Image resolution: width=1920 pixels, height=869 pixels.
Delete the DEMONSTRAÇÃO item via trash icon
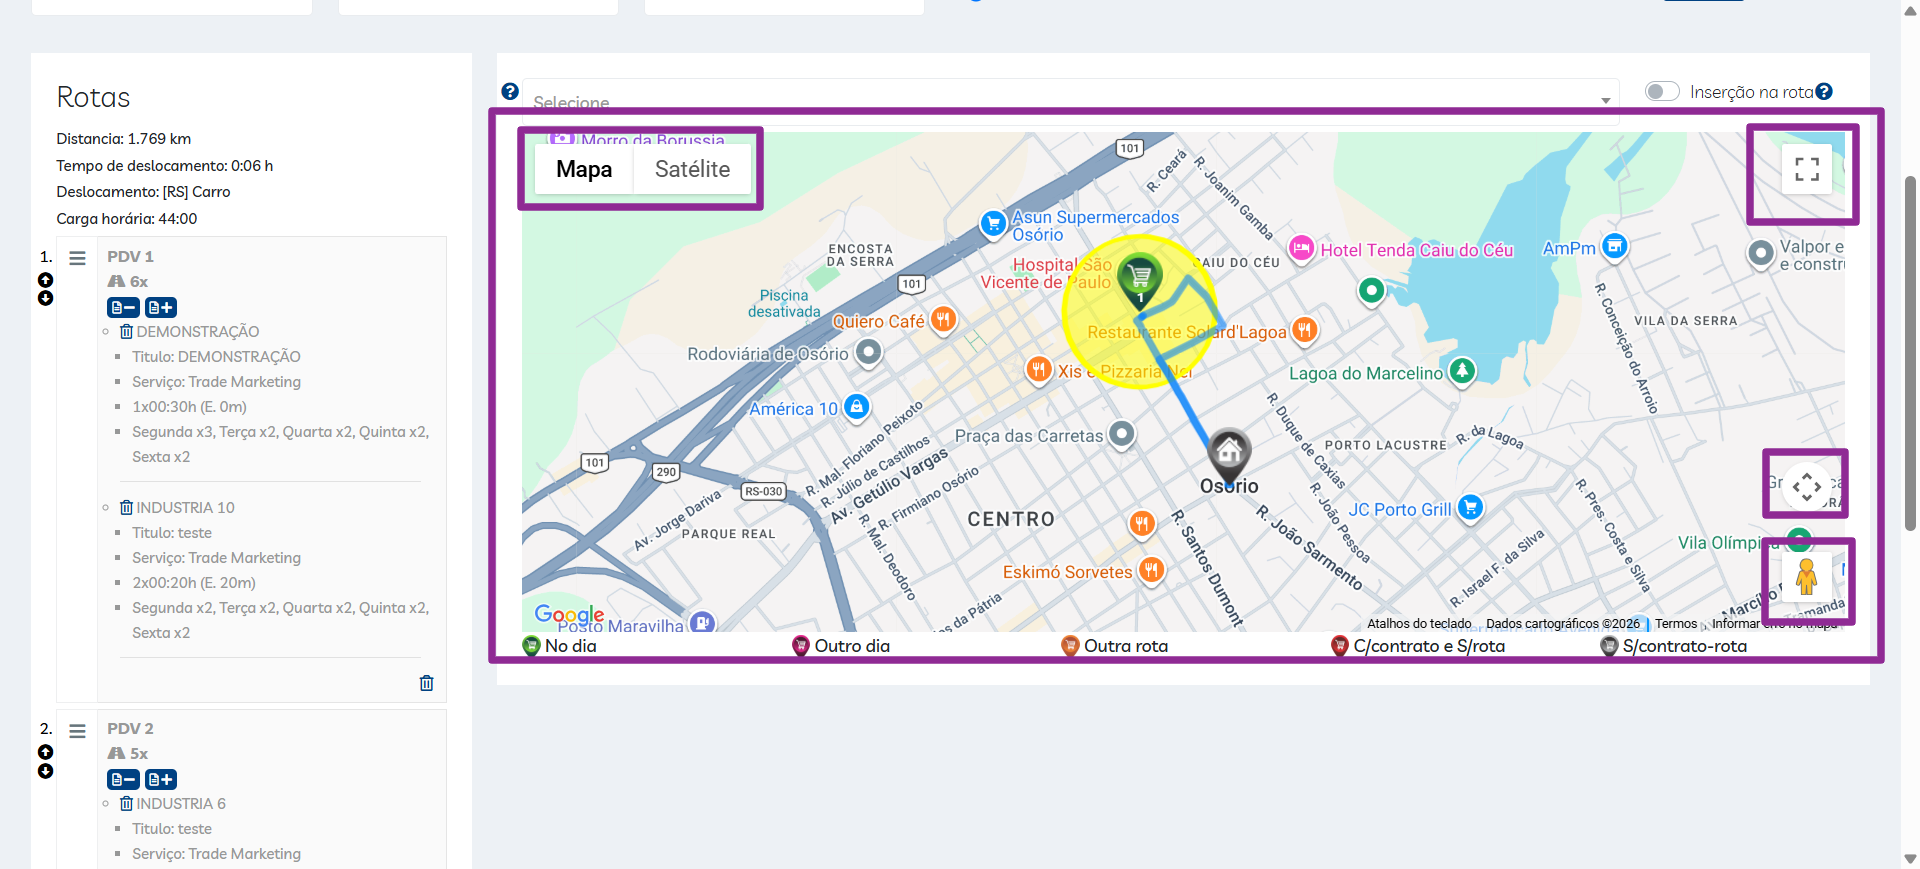pos(126,332)
